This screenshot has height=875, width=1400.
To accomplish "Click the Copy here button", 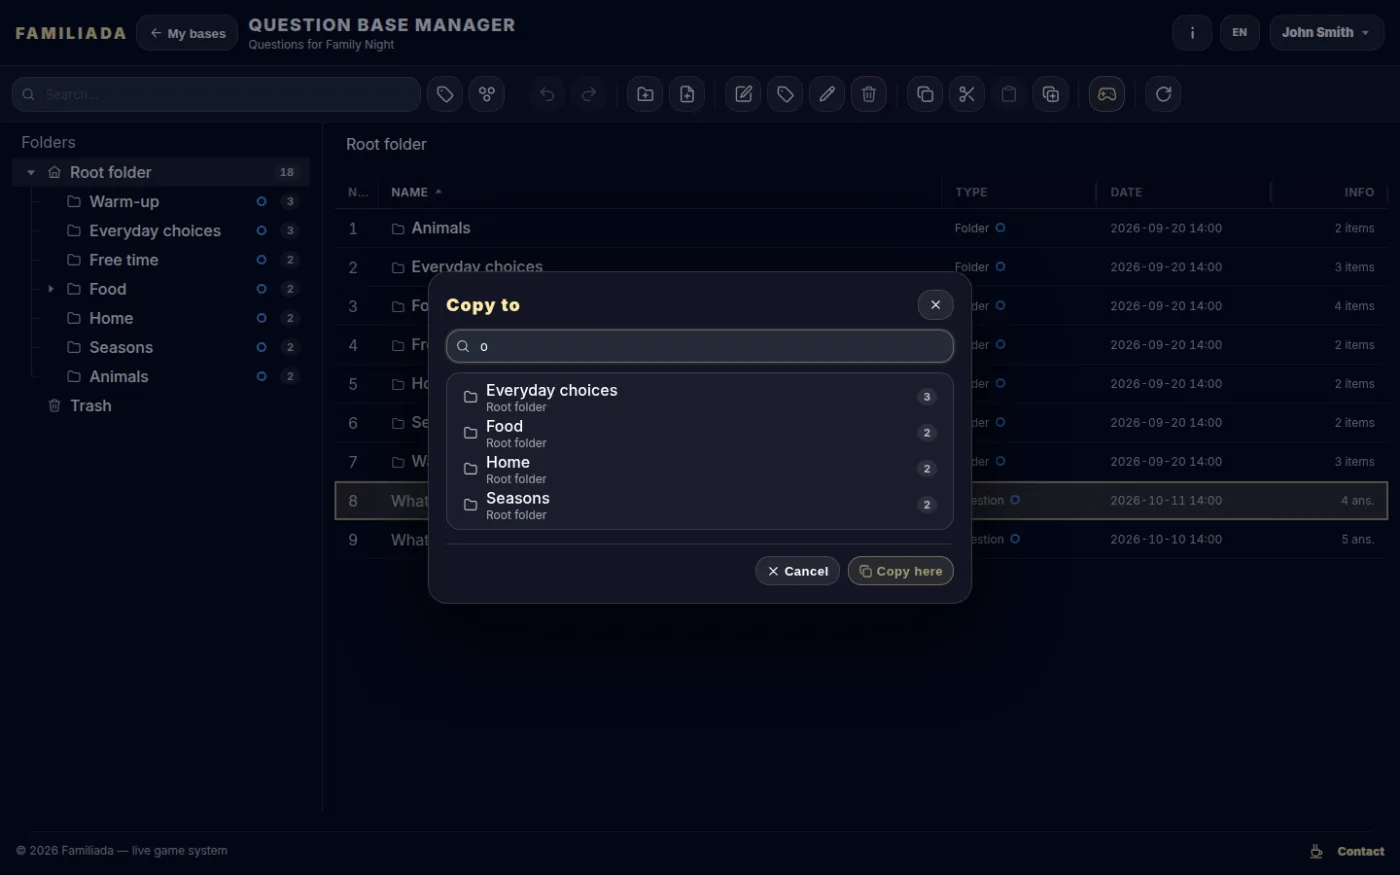I will point(900,571).
